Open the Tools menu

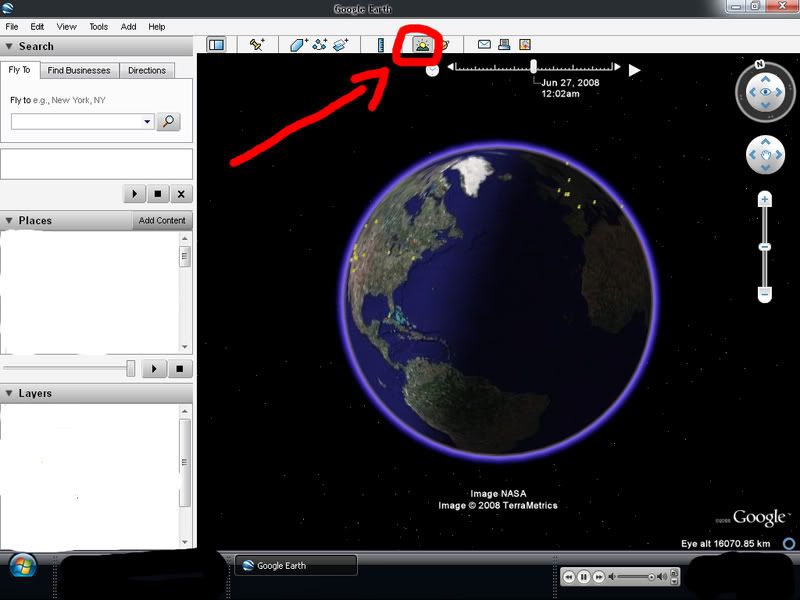pyautogui.click(x=98, y=27)
